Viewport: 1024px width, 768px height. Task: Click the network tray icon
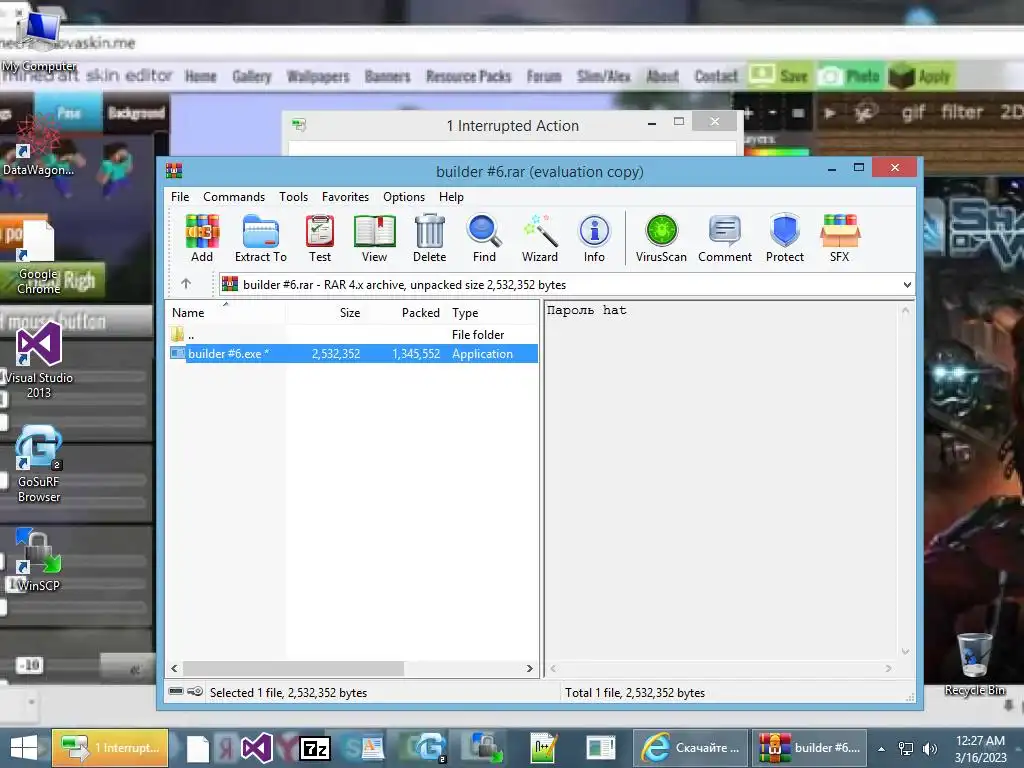click(x=906, y=748)
